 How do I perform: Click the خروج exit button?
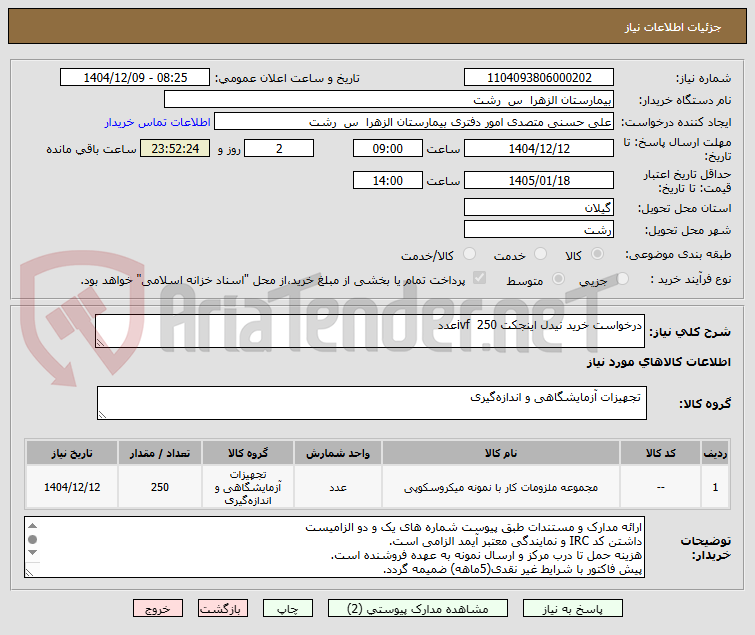click(158, 609)
